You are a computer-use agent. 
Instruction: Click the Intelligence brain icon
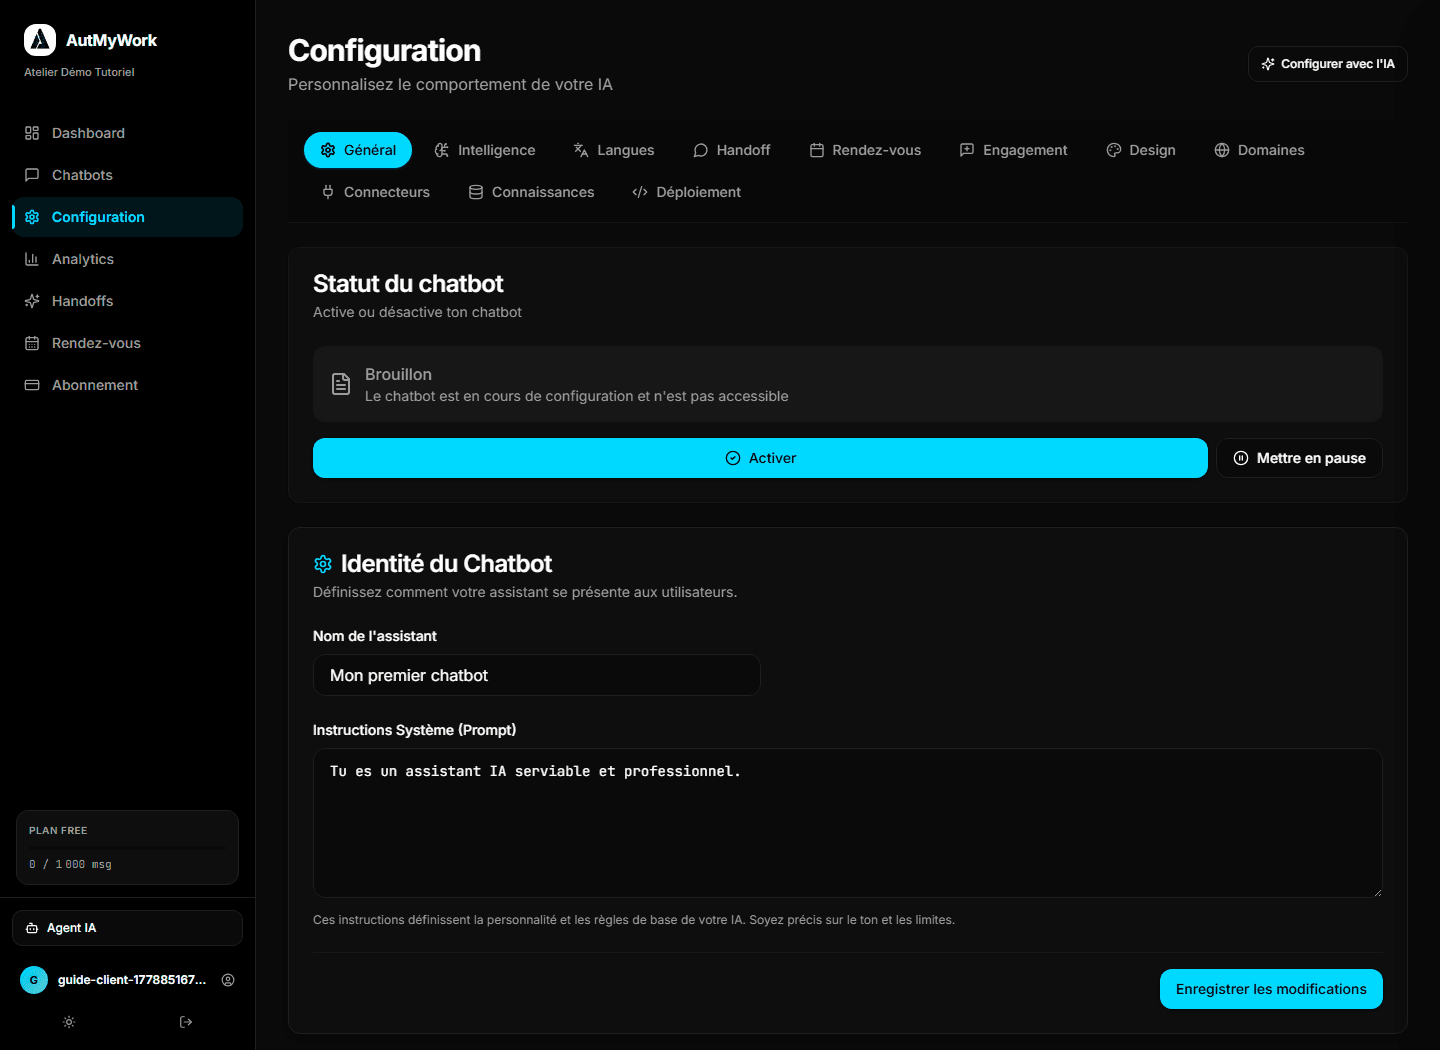coord(442,150)
